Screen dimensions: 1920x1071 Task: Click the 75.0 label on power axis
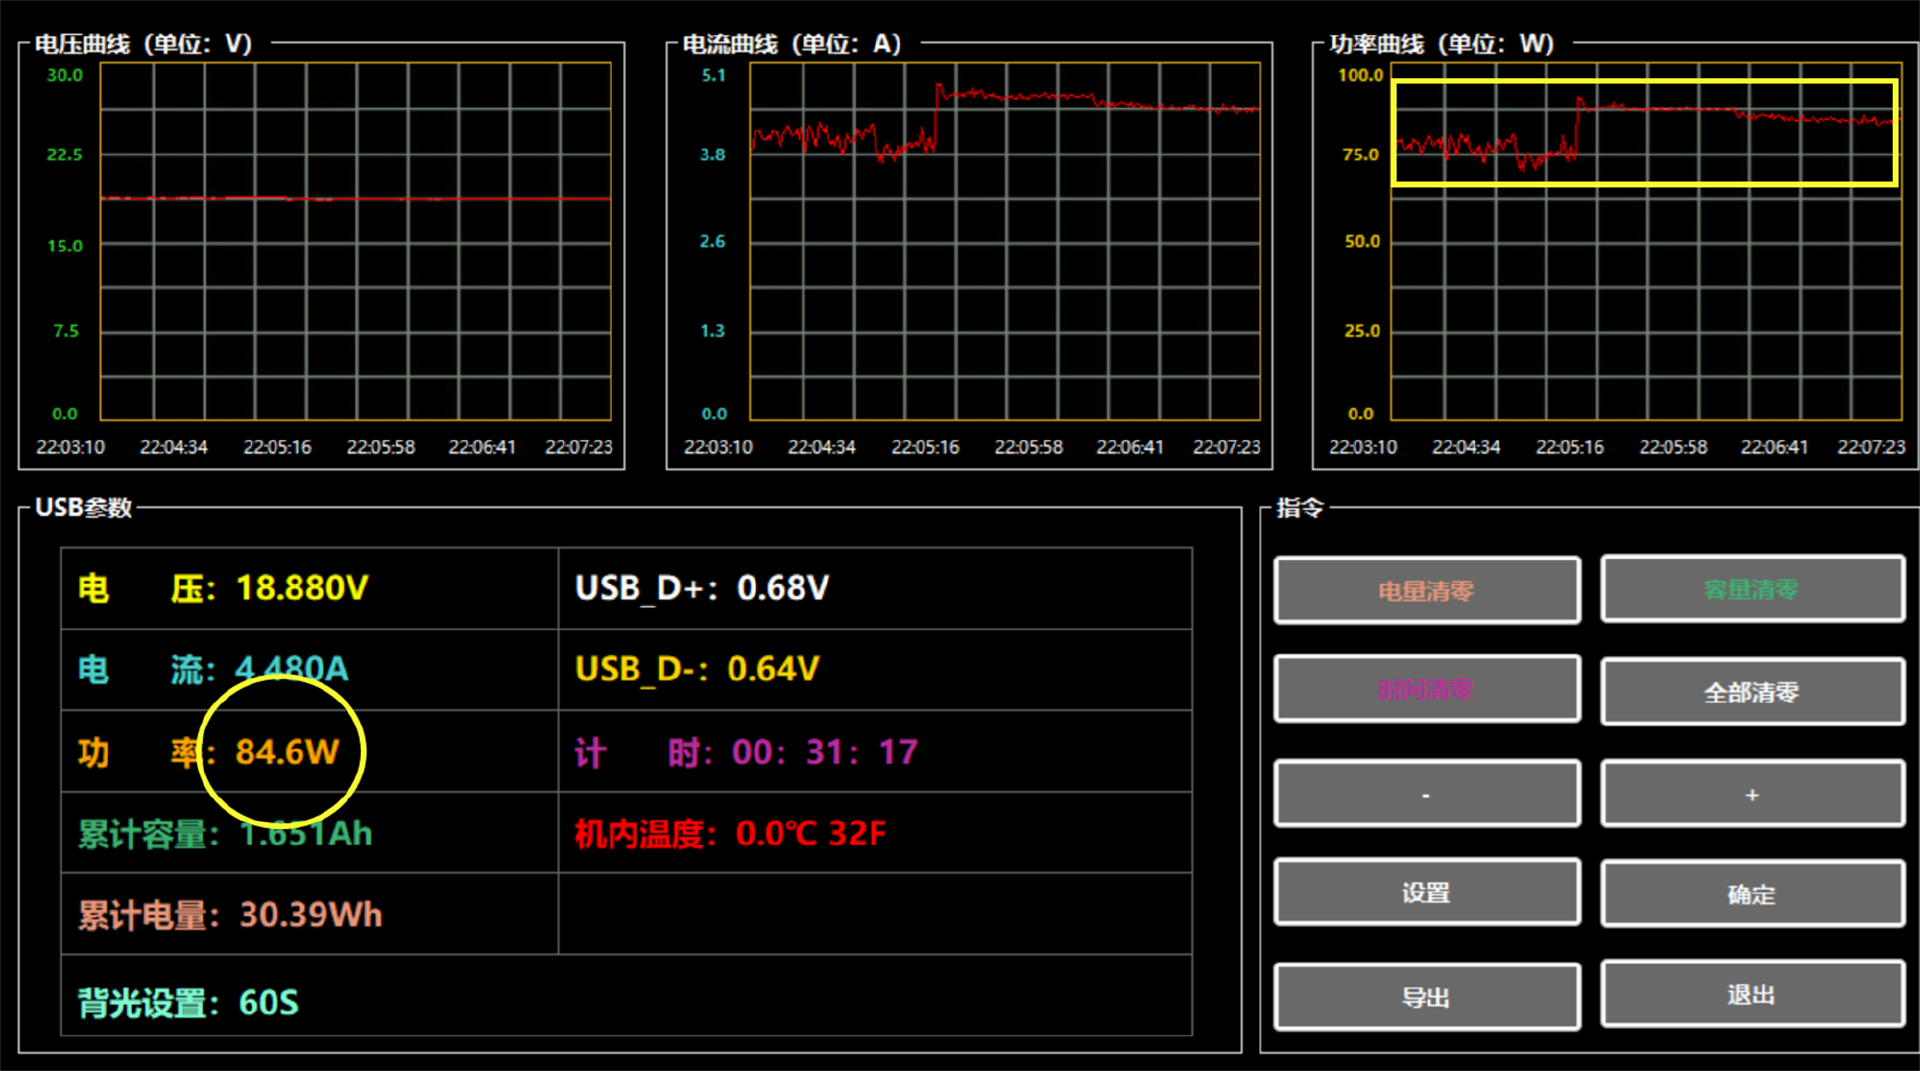[x=1361, y=154]
